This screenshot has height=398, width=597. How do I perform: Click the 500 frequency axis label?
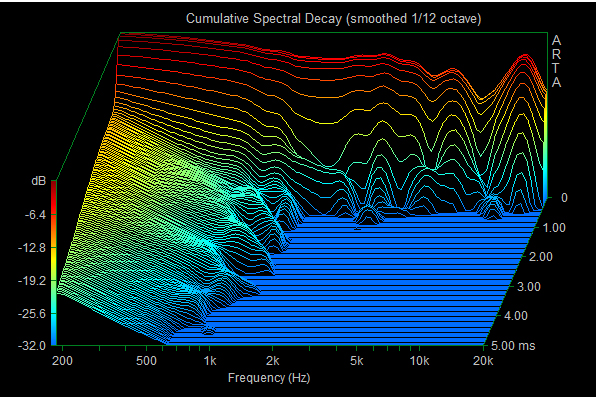pyautogui.click(x=146, y=361)
